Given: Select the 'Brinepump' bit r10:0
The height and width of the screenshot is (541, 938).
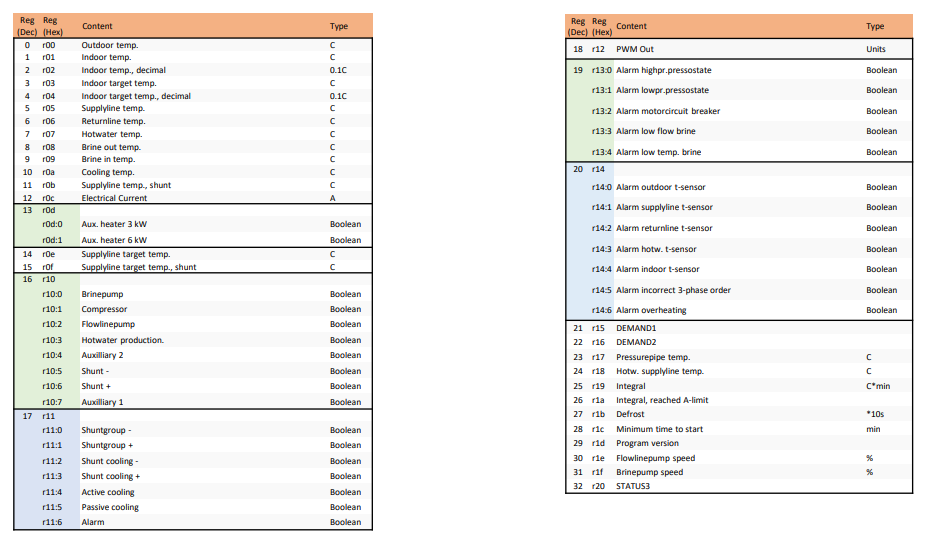Looking at the screenshot, I should coord(102,294).
